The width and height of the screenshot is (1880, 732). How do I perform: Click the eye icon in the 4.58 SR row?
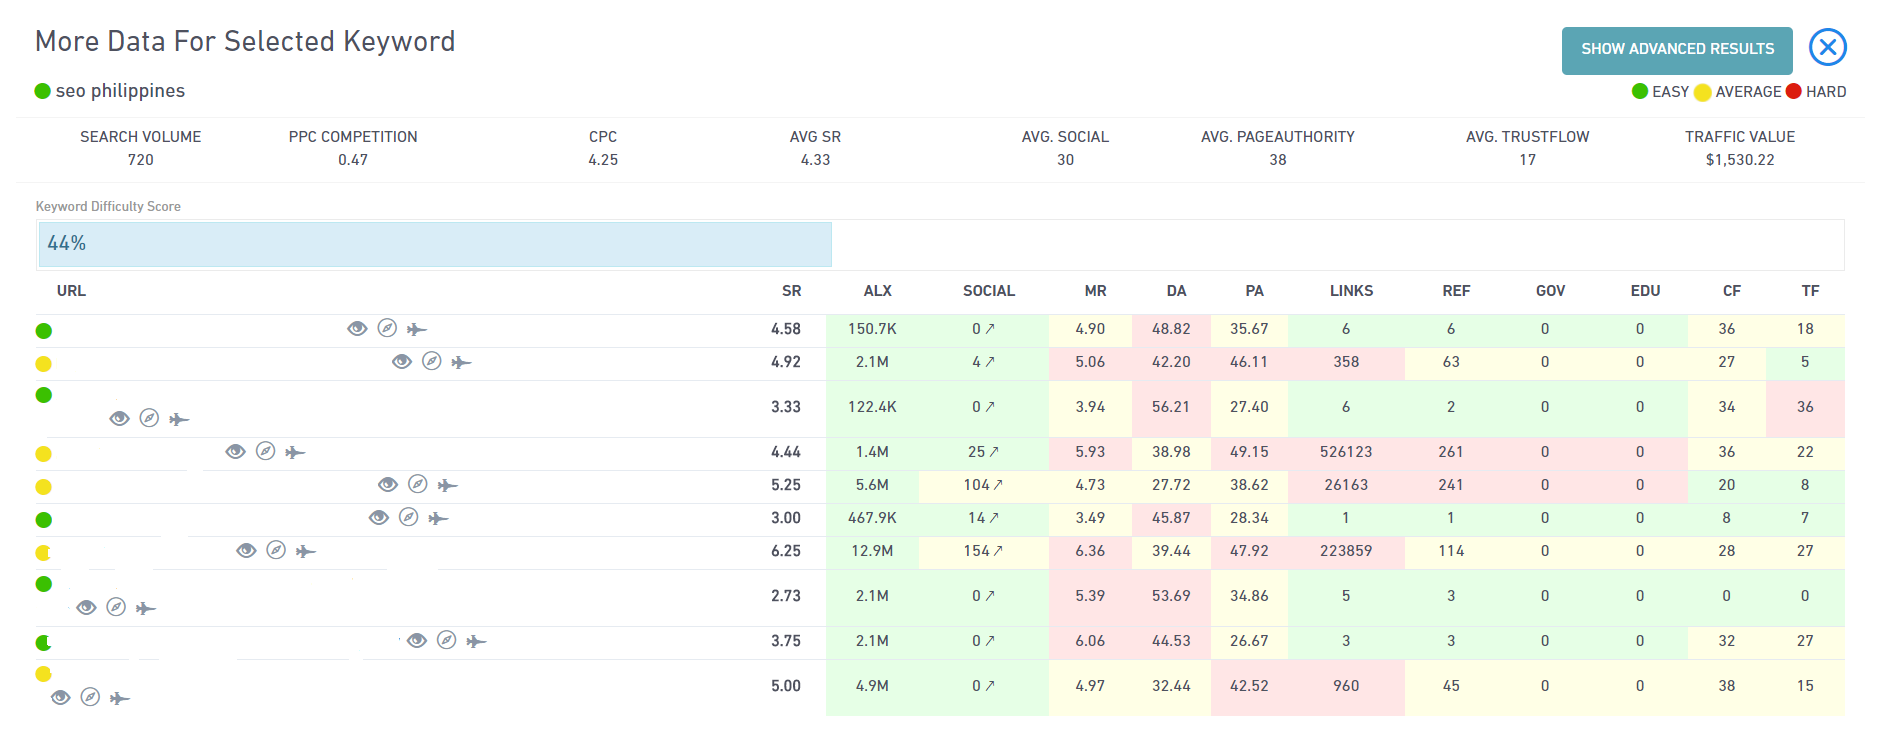357,329
